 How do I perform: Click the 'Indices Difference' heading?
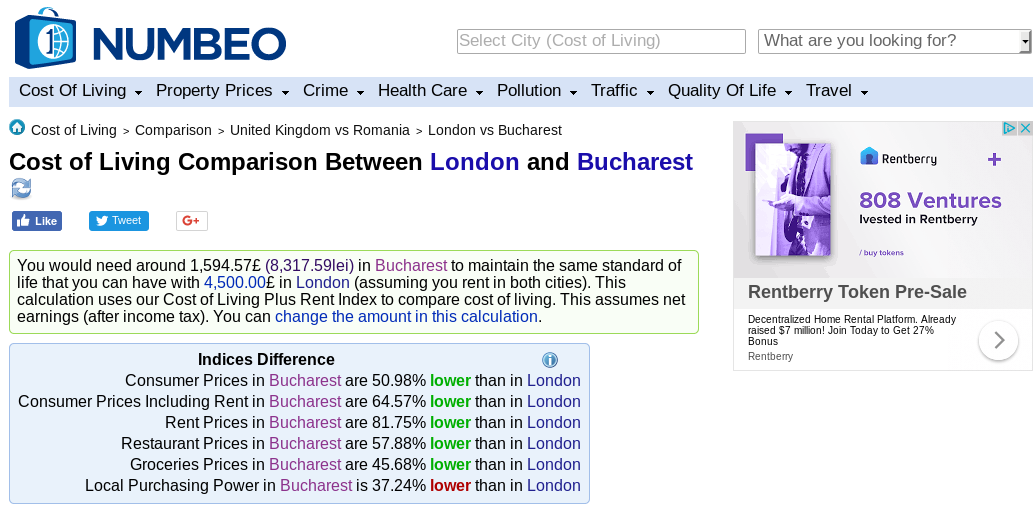pos(266,360)
